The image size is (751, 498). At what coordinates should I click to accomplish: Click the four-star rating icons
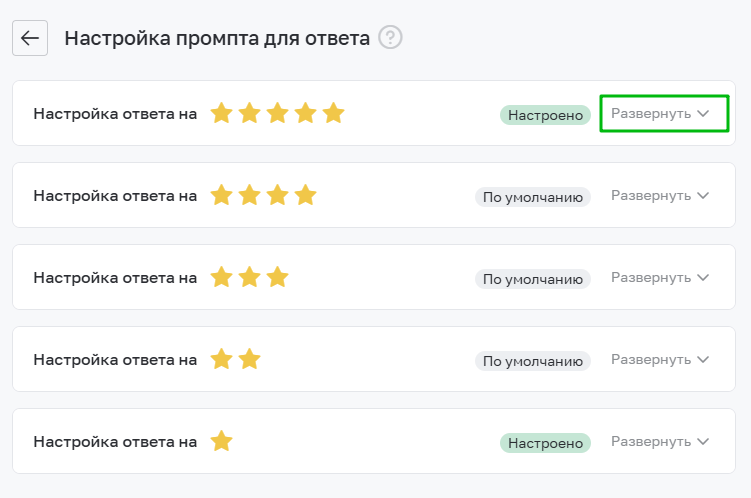point(263,196)
